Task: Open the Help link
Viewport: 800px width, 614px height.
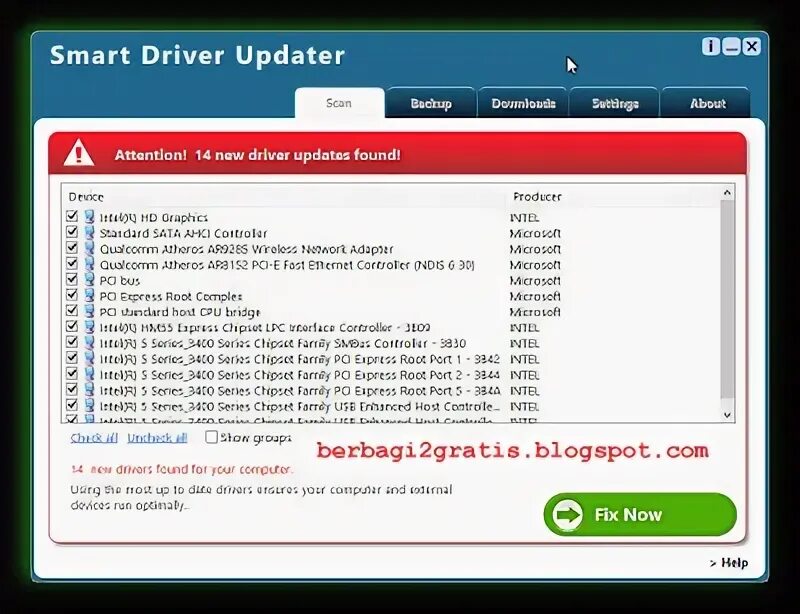Action: 729,562
